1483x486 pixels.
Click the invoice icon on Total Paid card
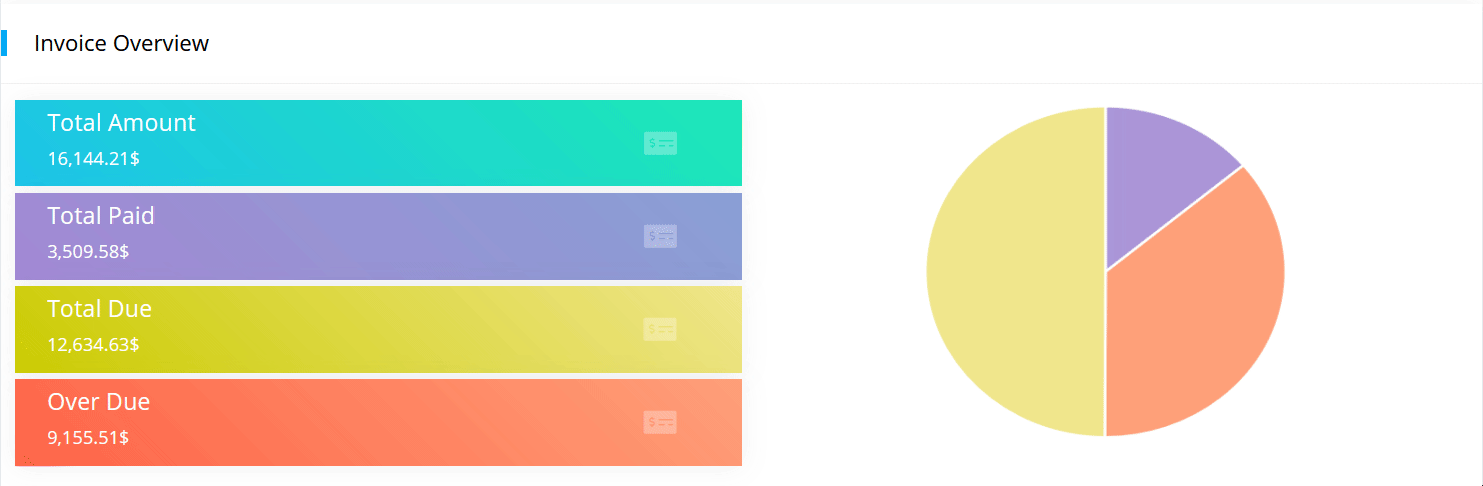pyautogui.click(x=660, y=236)
